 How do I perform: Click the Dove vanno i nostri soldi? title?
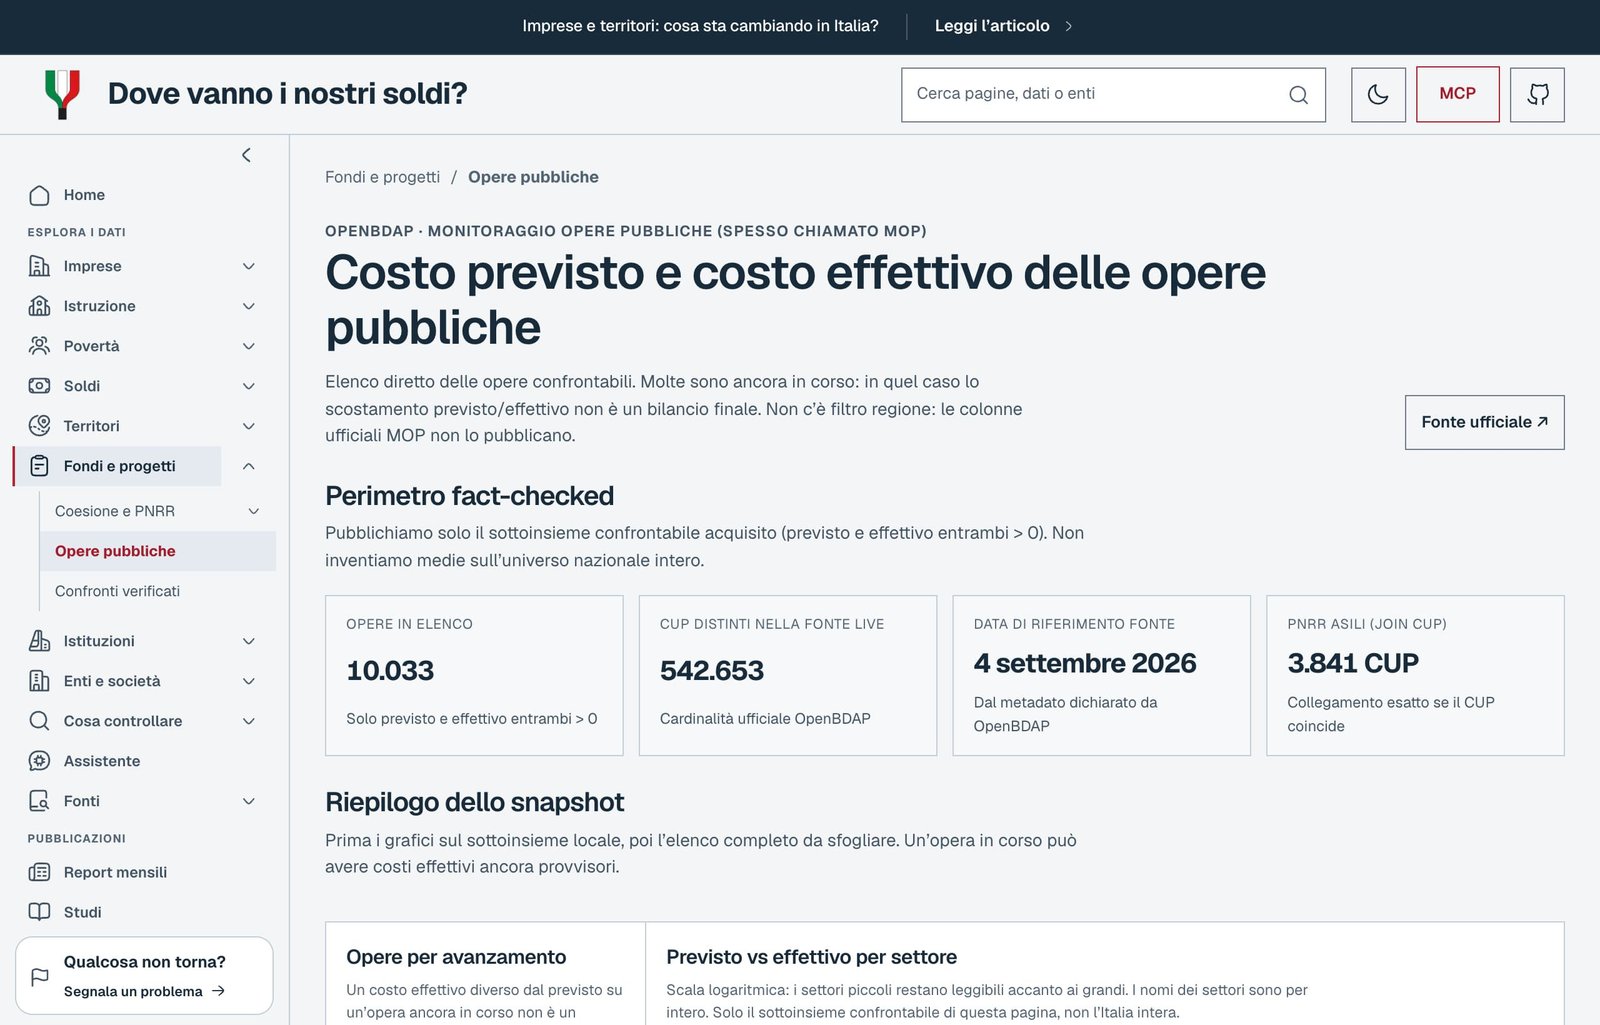click(x=287, y=94)
